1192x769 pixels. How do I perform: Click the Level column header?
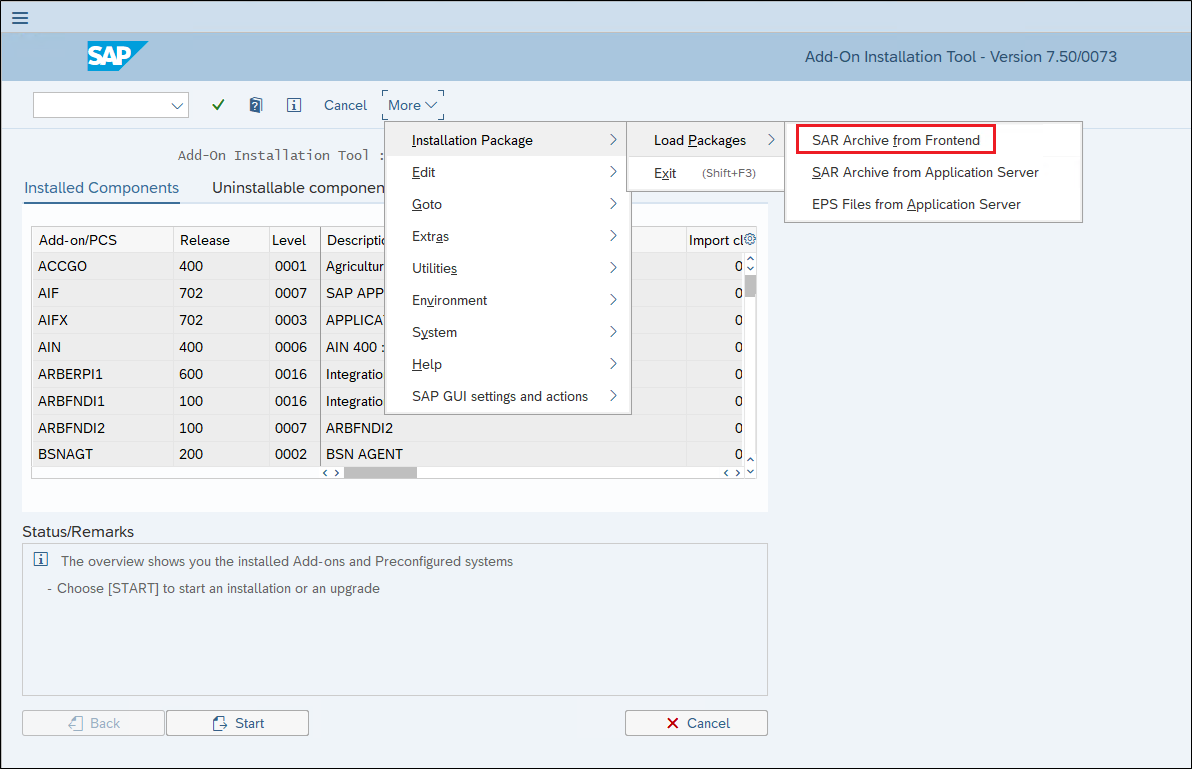click(x=294, y=240)
